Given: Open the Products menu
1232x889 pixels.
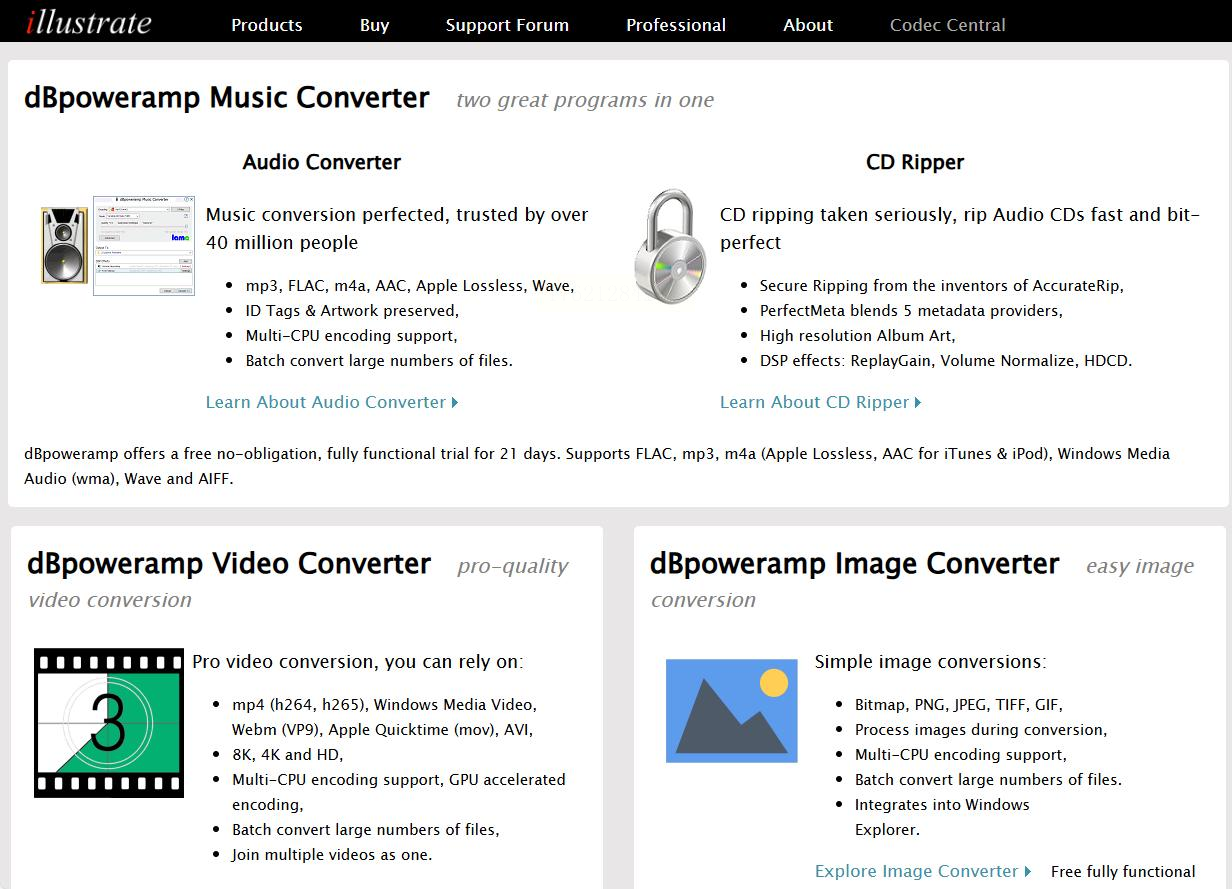Looking at the screenshot, I should [x=267, y=25].
